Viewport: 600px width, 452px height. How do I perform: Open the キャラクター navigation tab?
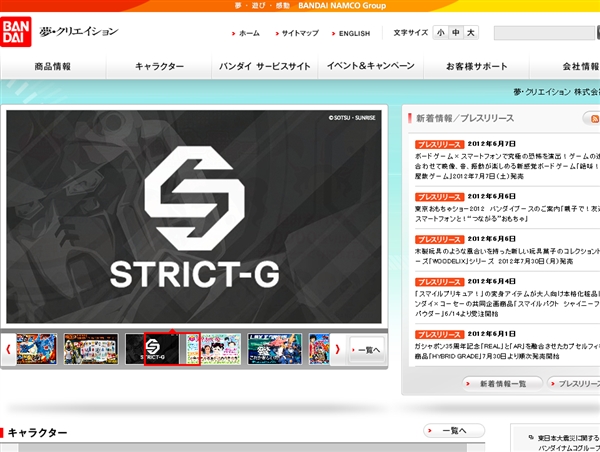(159, 66)
